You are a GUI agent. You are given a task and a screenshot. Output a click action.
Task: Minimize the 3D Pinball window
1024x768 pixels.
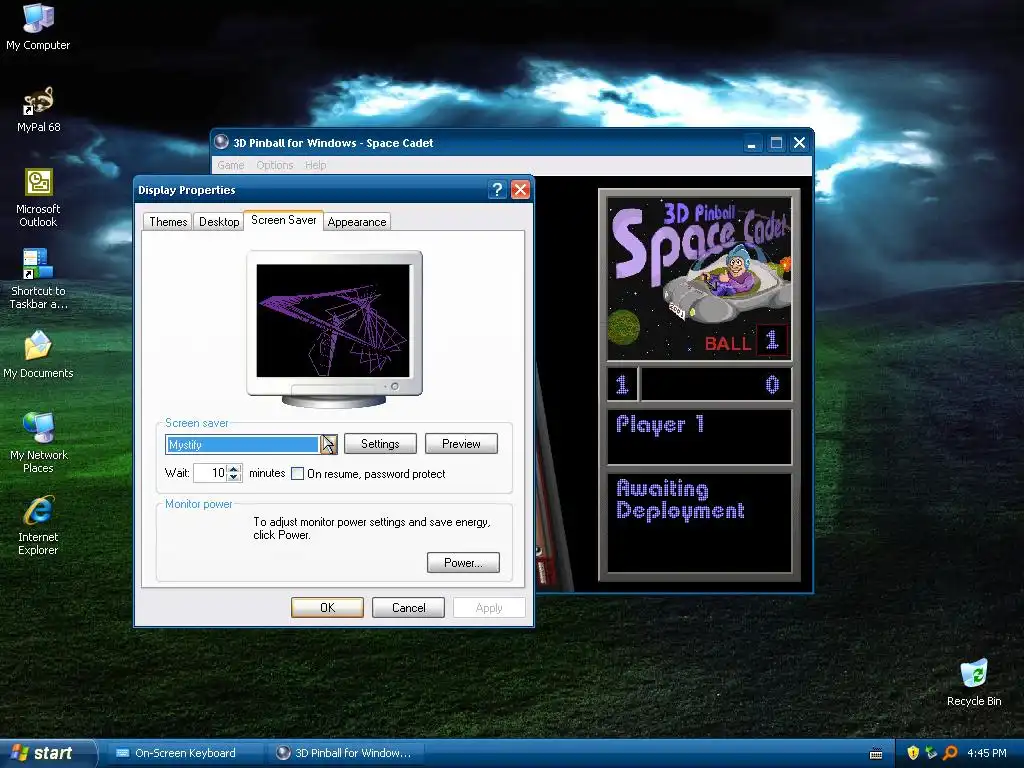click(x=752, y=143)
